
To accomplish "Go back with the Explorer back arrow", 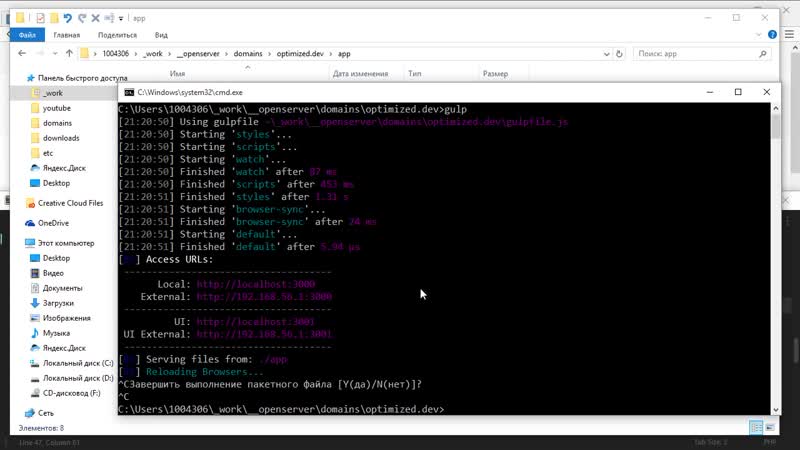I will tap(21, 53).
